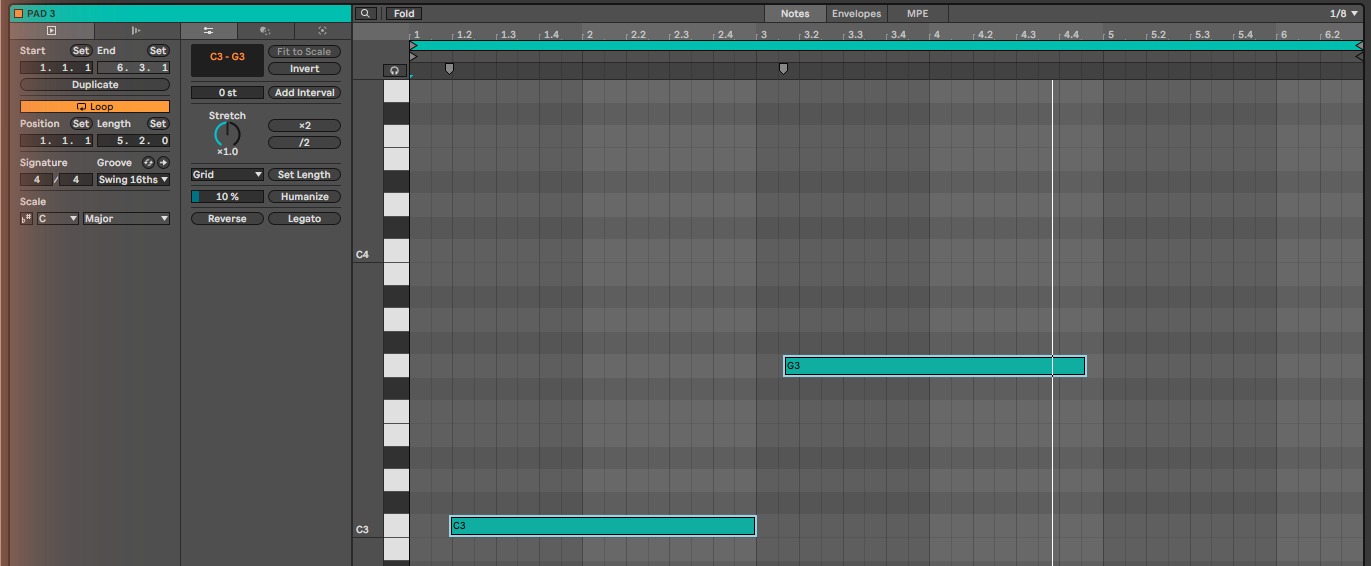Click the End position field 6. 3. 1

pos(133,68)
